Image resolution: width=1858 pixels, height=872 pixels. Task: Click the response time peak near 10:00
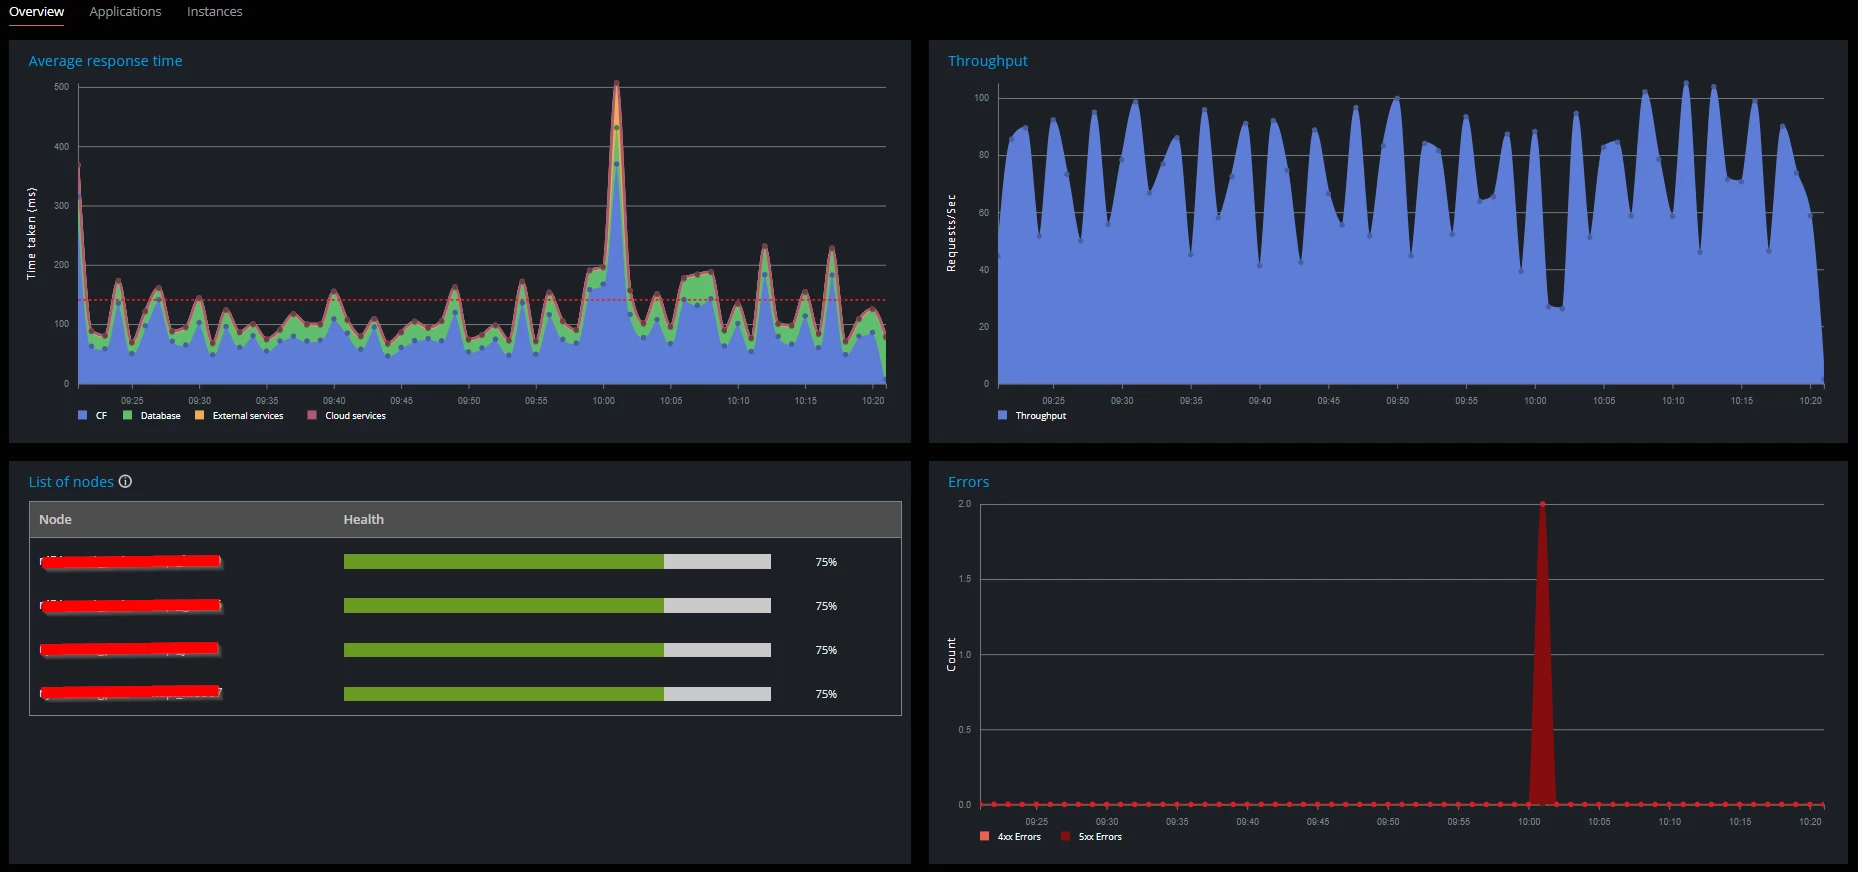pyautogui.click(x=616, y=84)
